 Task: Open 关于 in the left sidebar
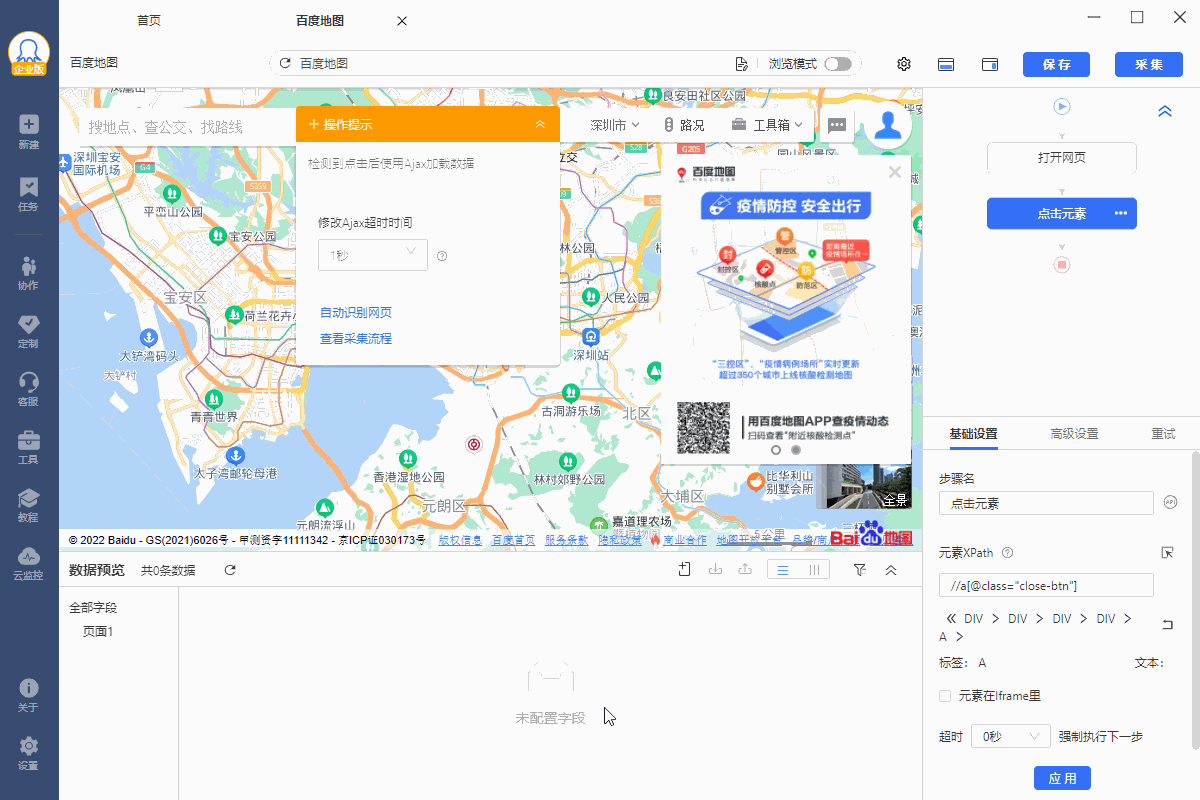pyautogui.click(x=28, y=696)
